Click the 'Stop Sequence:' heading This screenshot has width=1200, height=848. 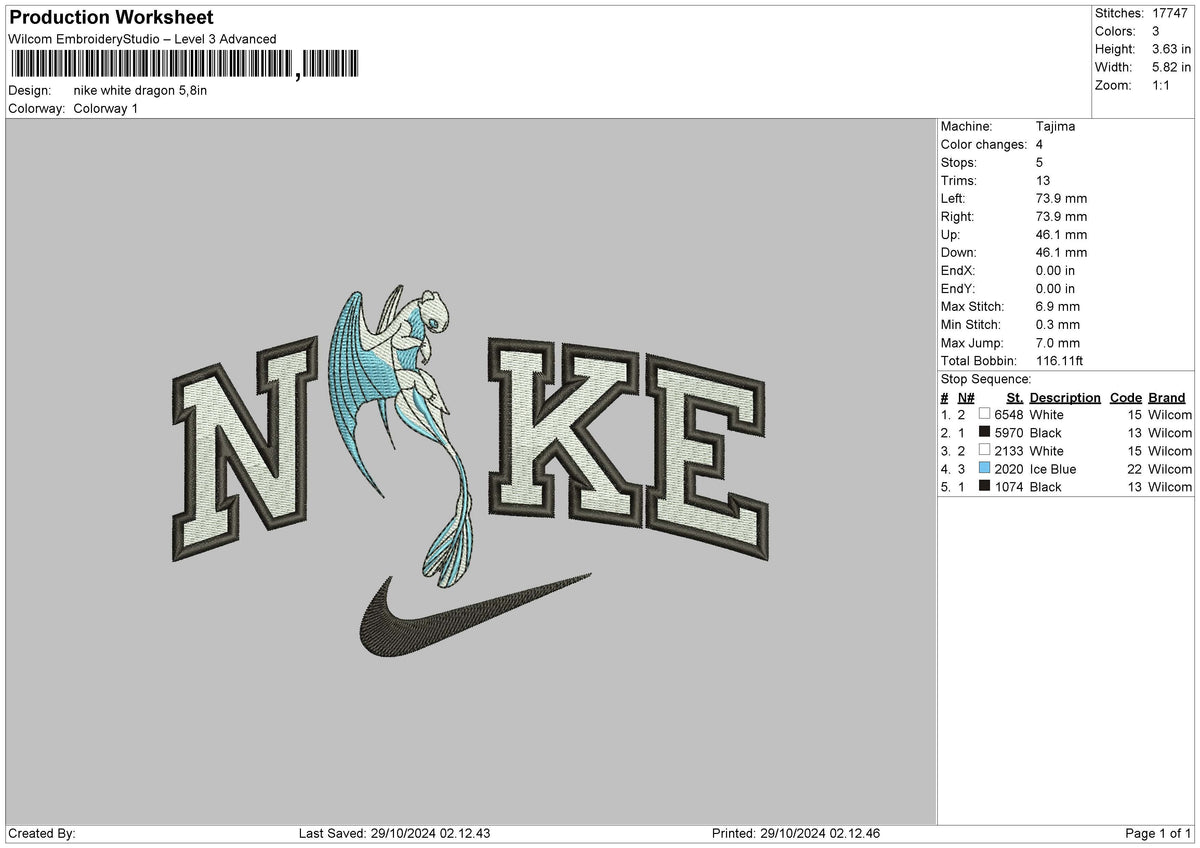pos(986,379)
